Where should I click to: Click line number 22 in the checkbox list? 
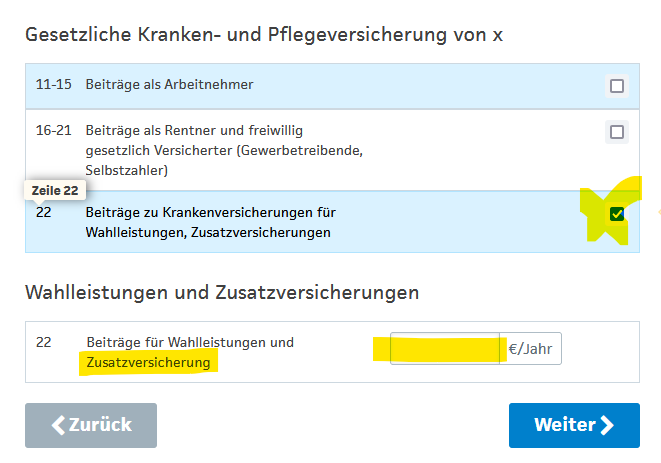coord(43,212)
